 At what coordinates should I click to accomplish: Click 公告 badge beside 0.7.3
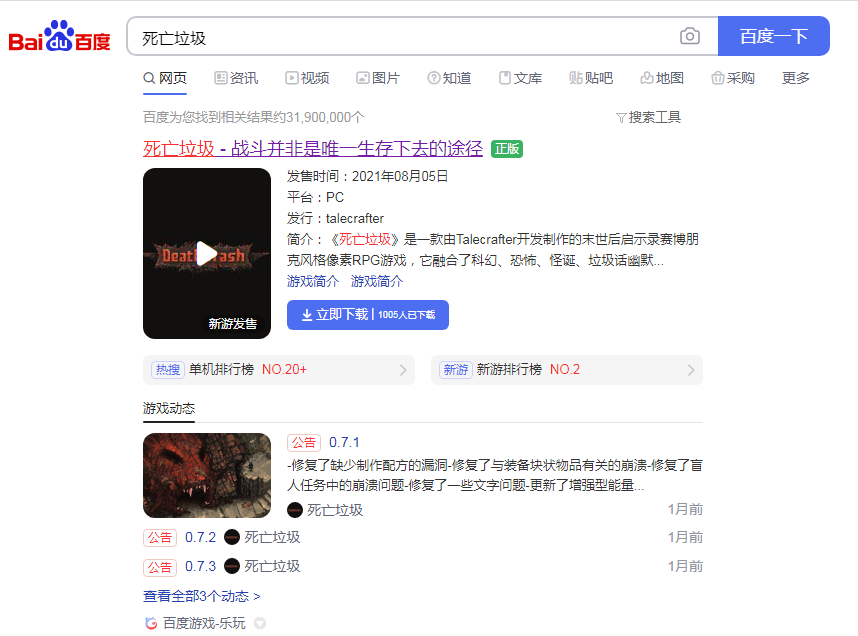[x=160, y=567]
